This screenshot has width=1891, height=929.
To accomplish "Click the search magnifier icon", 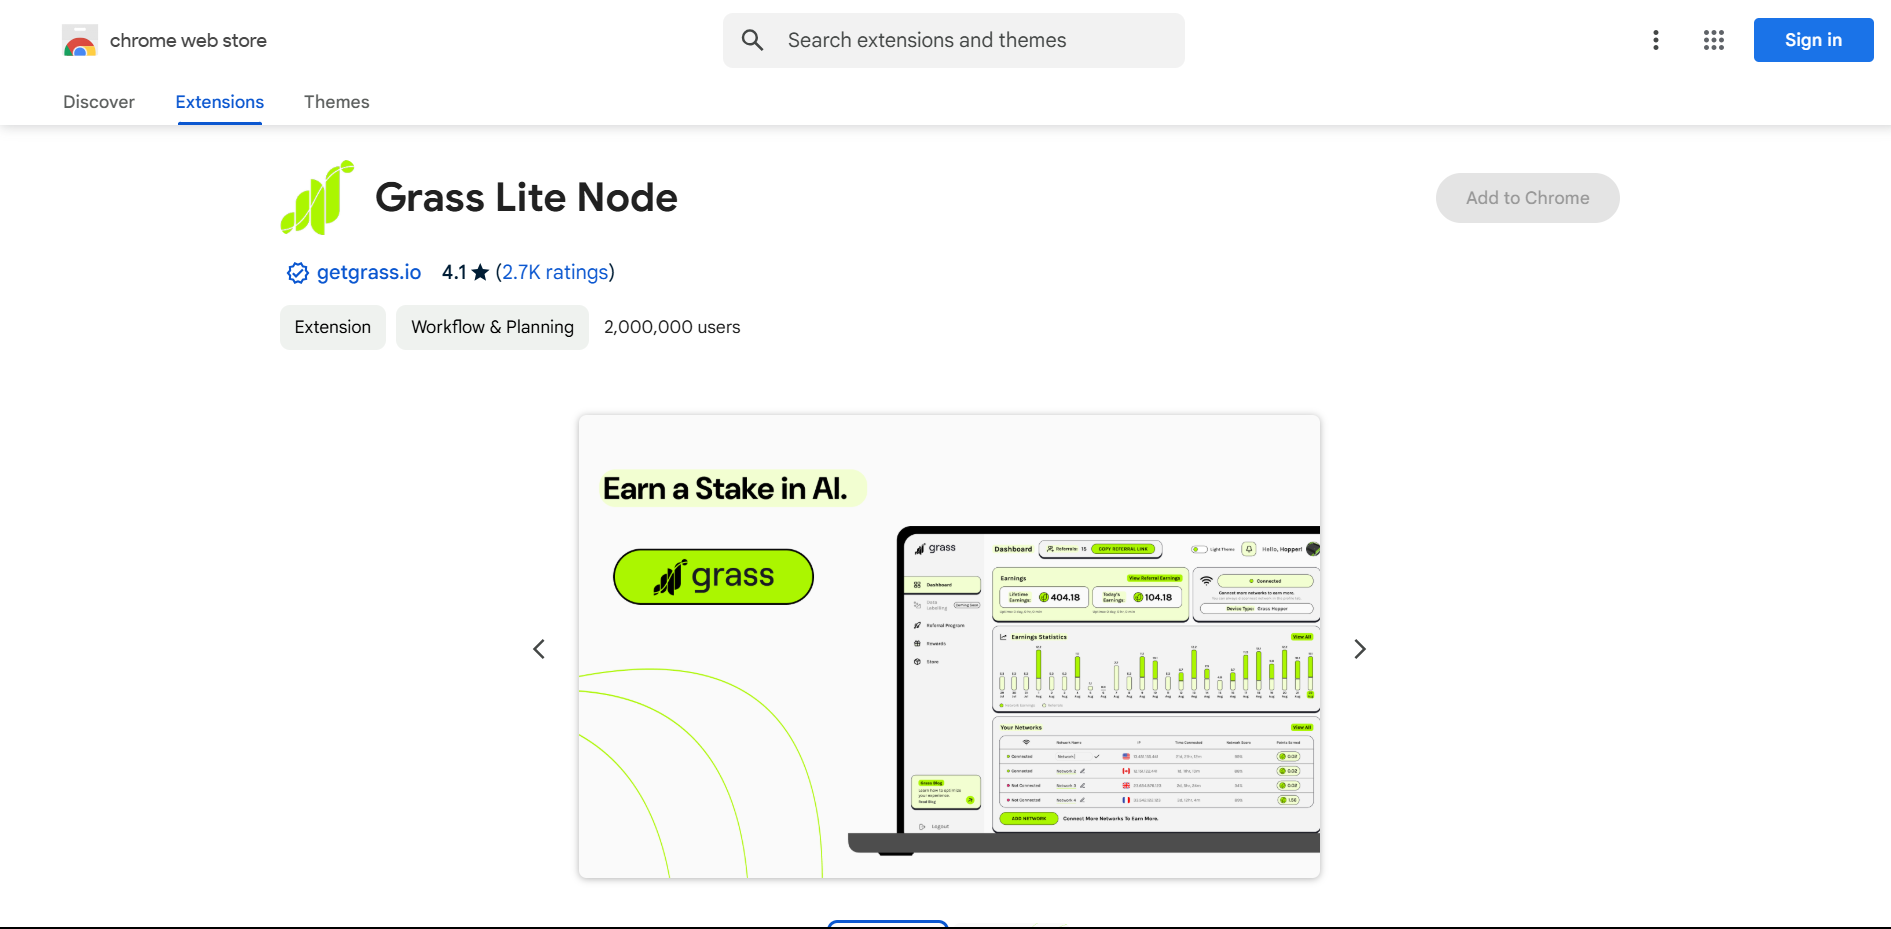I will point(752,40).
